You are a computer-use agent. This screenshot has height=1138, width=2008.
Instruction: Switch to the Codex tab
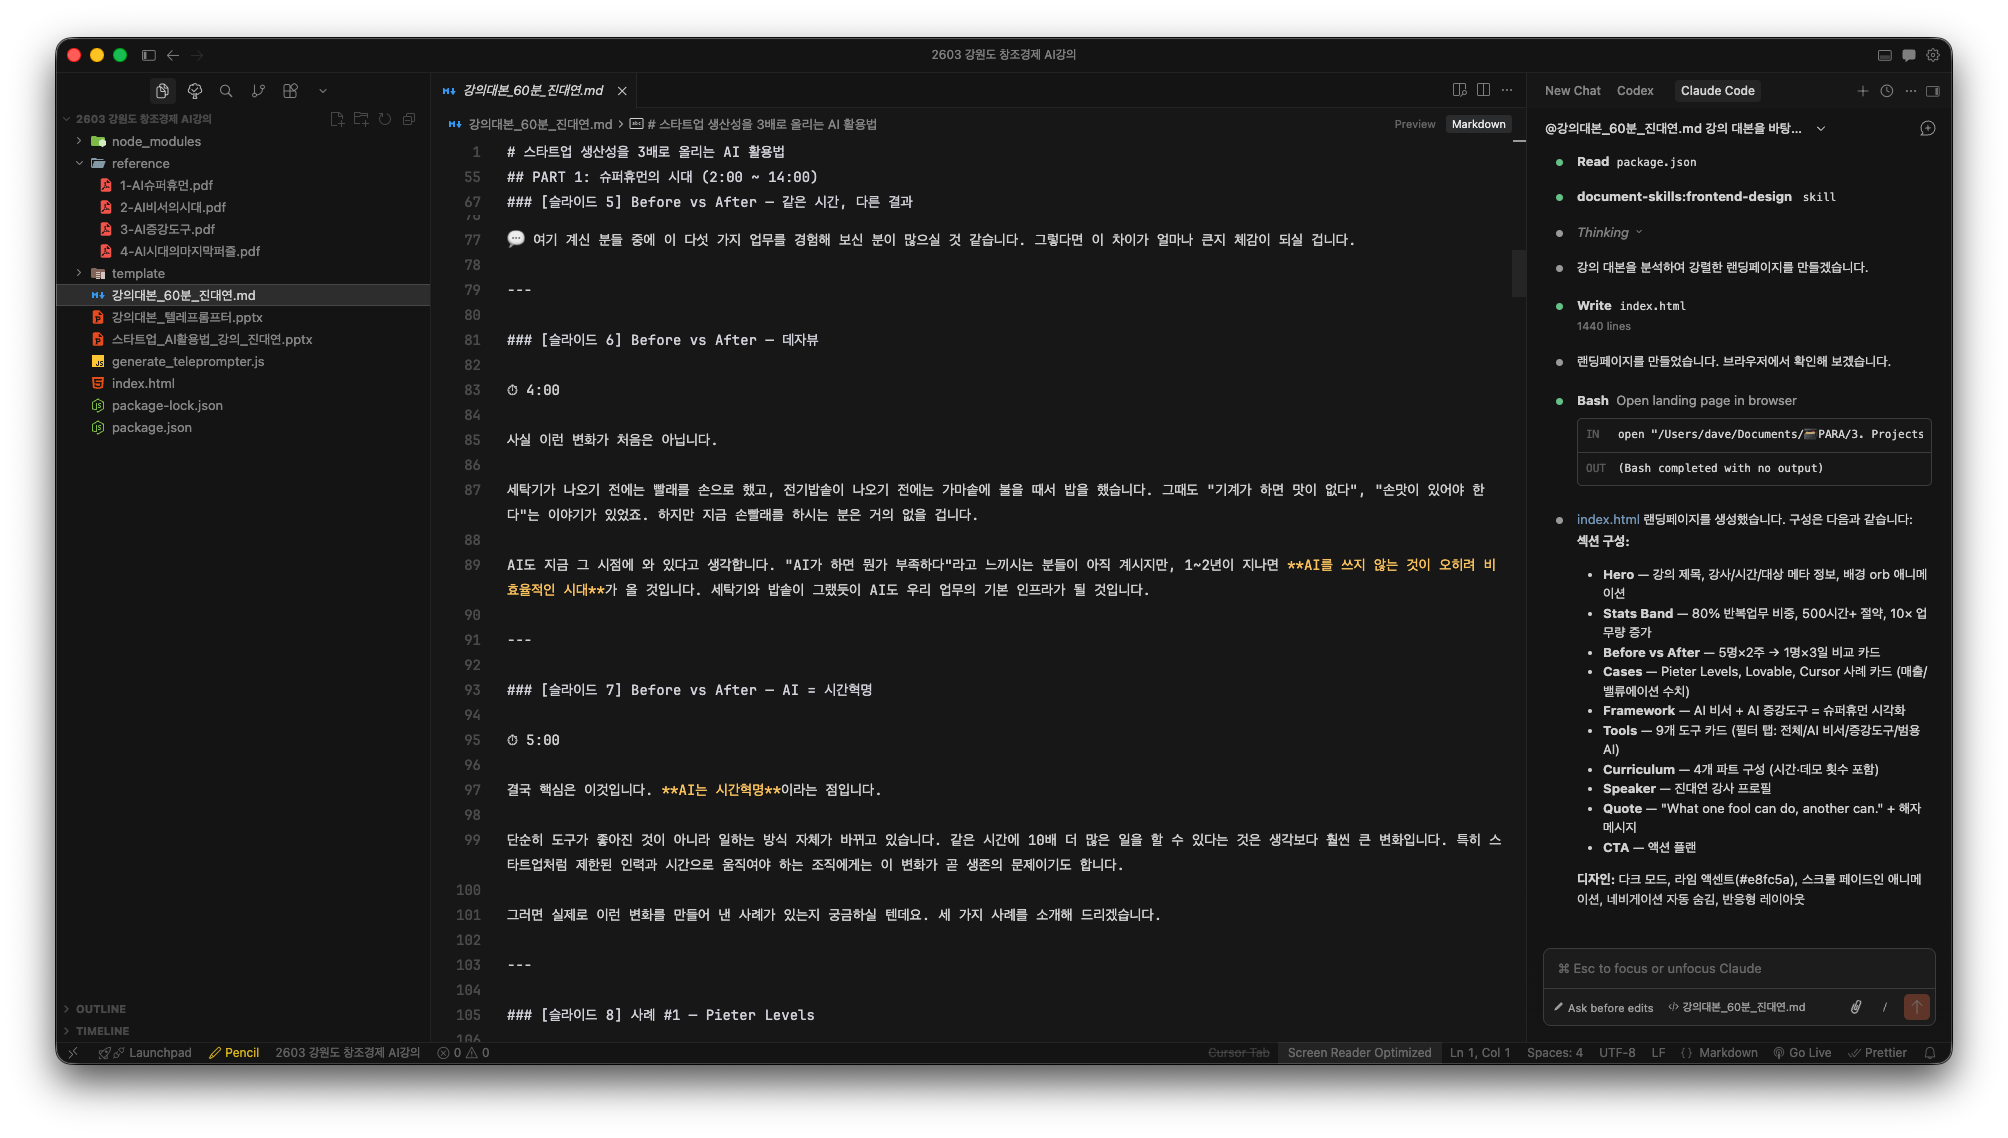[1634, 91]
